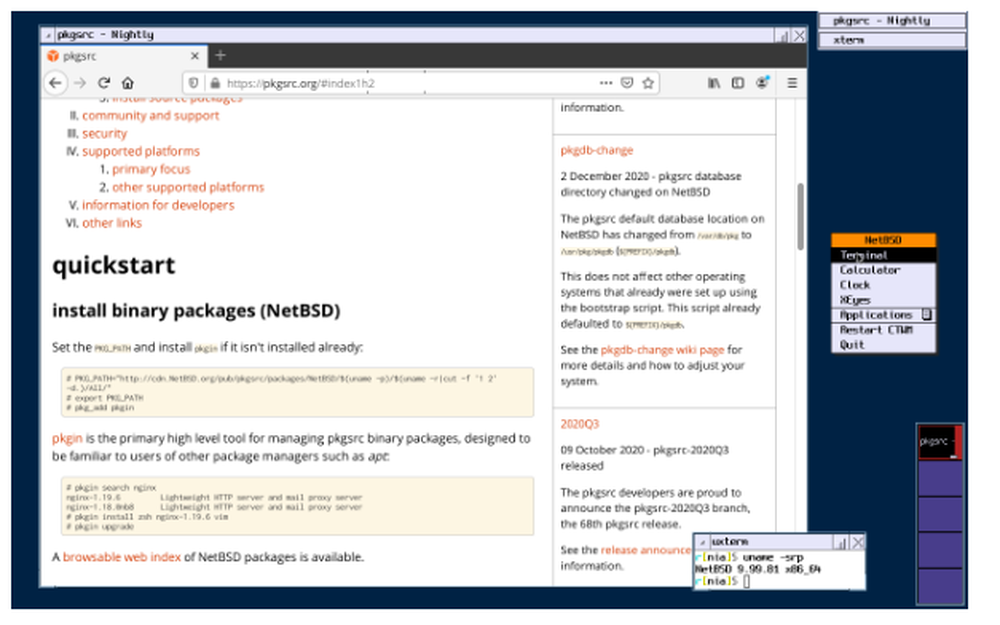Open the 'supported platforms' link
This screenshot has height=625, width=1000.
(141, 151)
